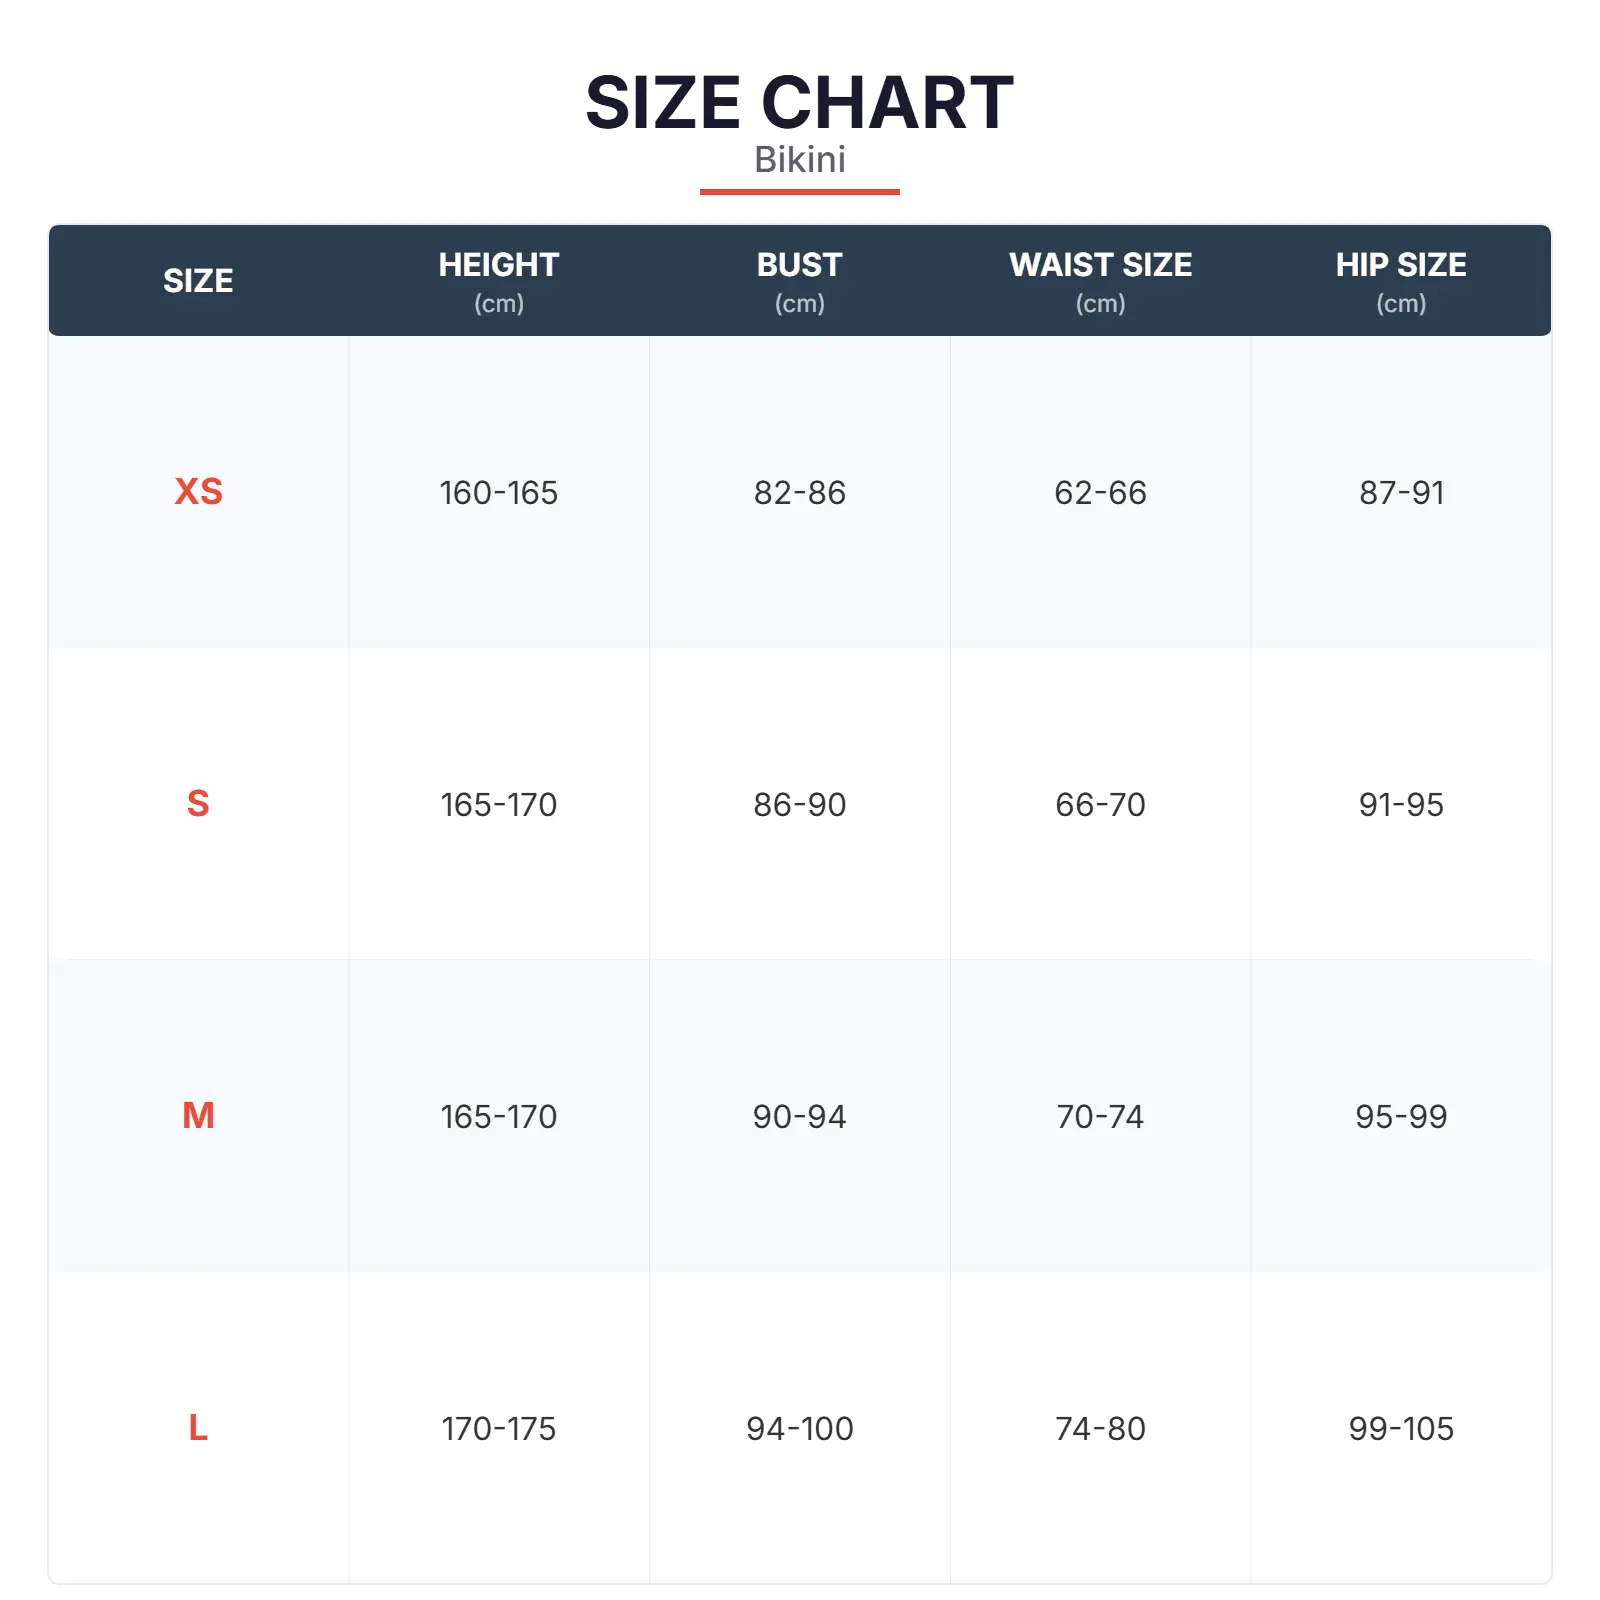
Task: Select the 95-99 hip value
Action: (1400, 1117)
